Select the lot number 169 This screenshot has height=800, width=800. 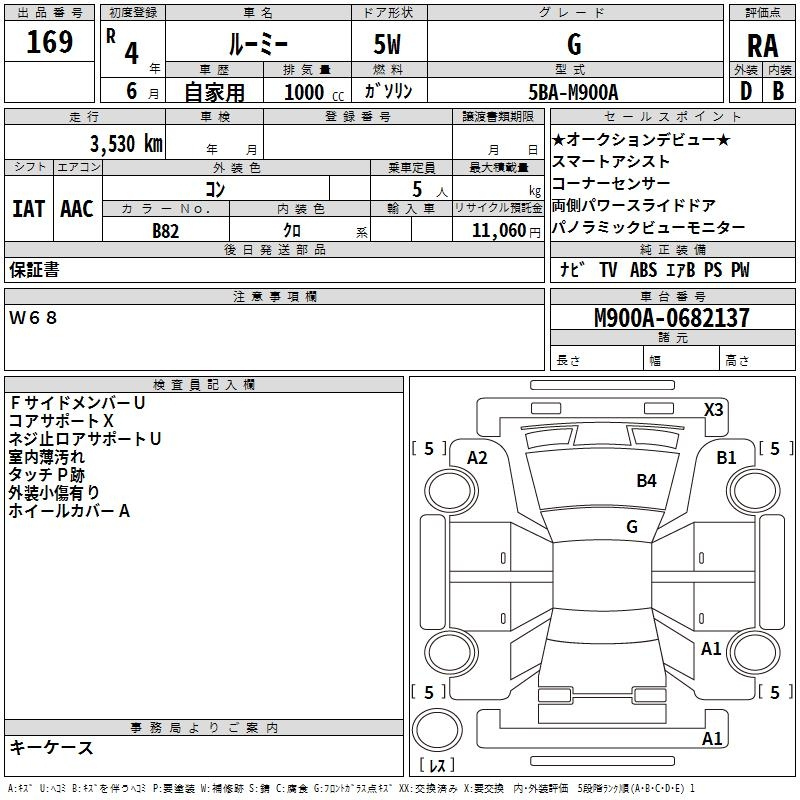[x=49, y=42]
